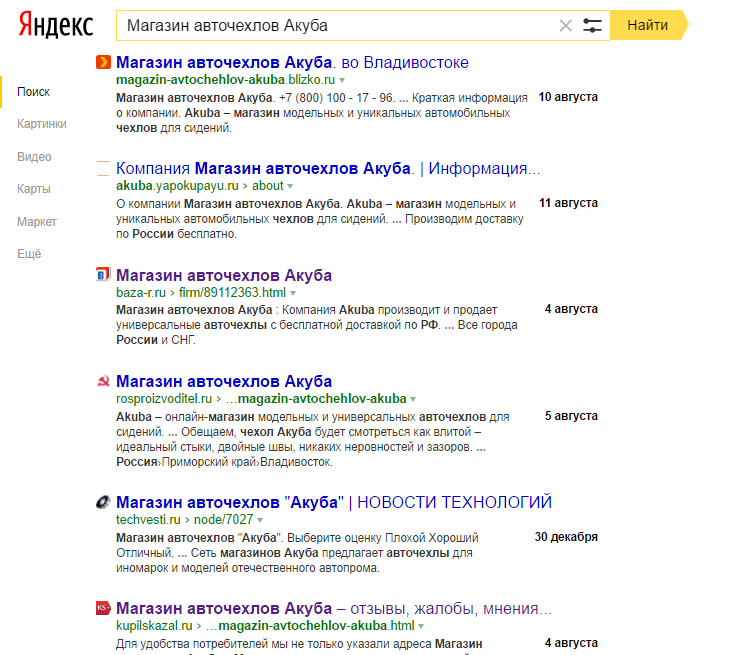Viewport: 743px width, 655px height.
Task: Open result 'Компания Магазин авточехлов Акуба. | Информация'
Action: [x=328, y=168]
